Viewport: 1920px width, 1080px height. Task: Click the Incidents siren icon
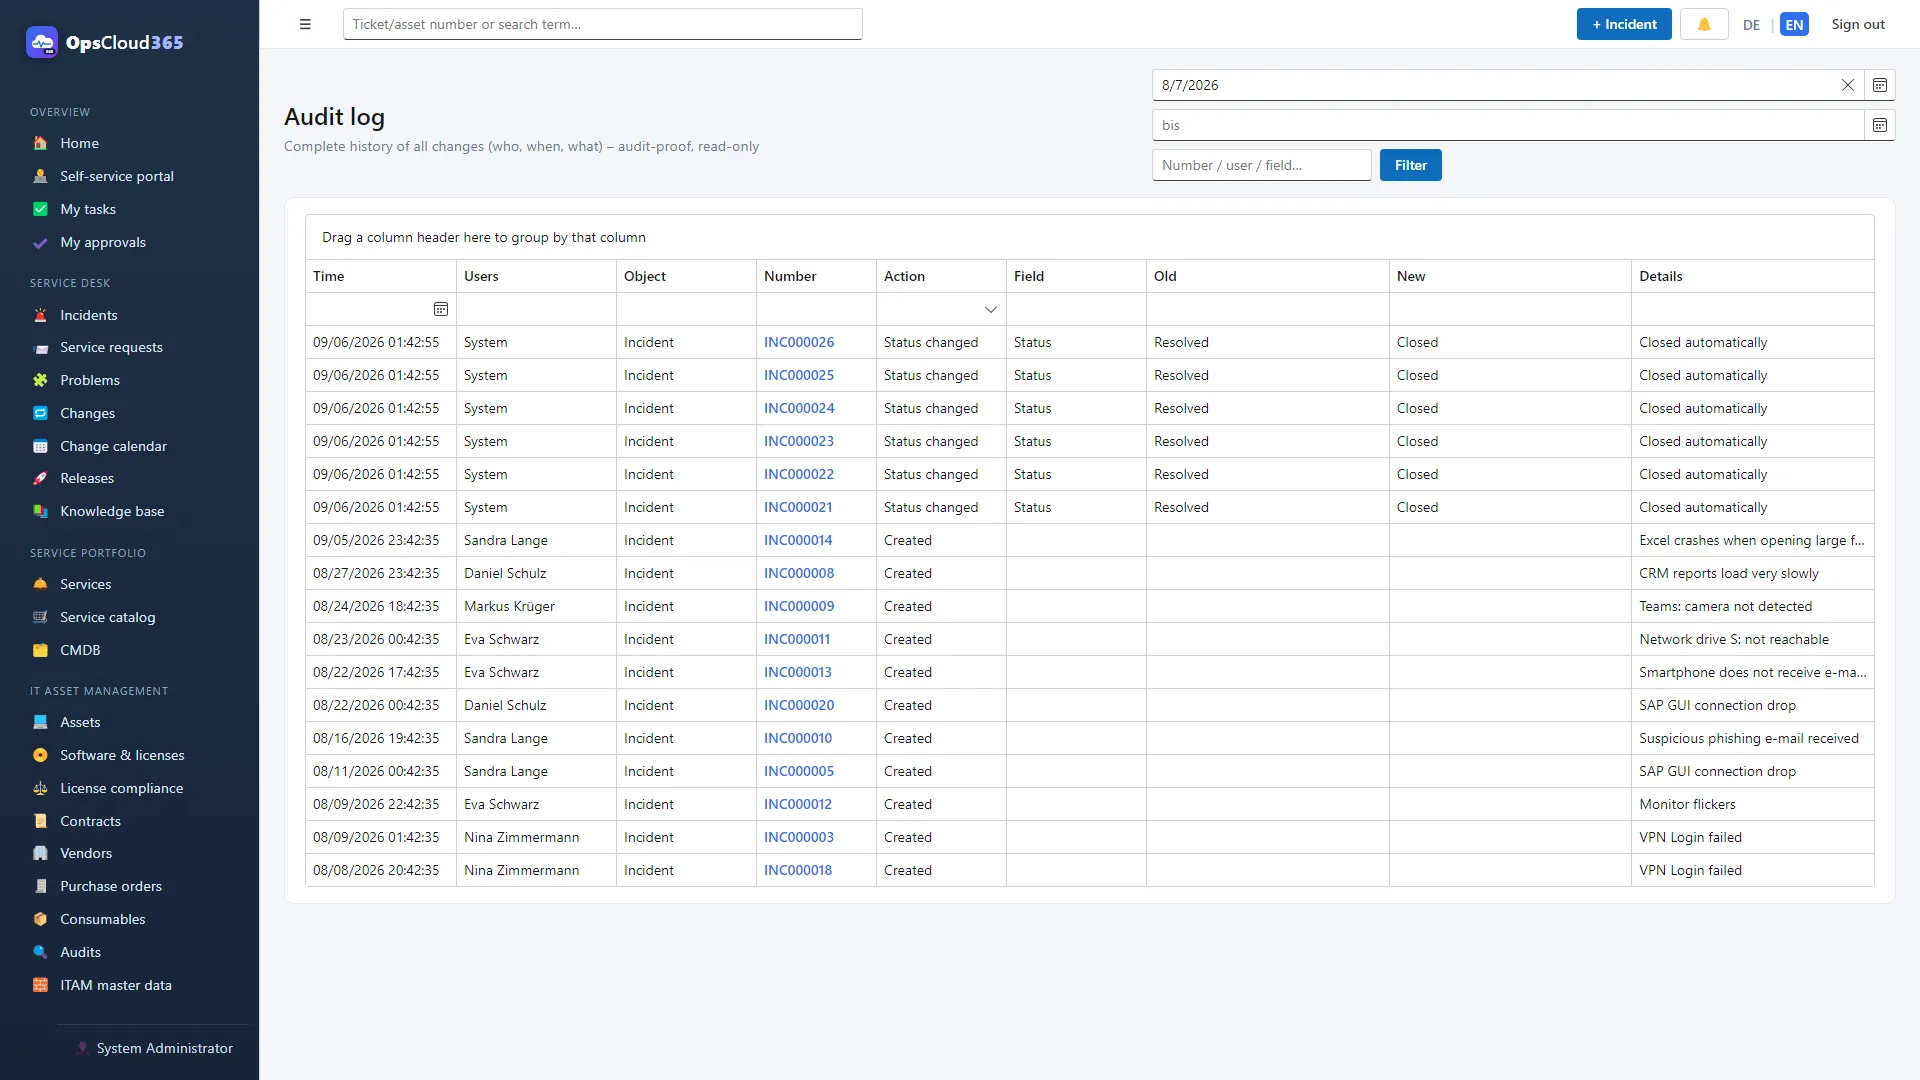(40, 315)
